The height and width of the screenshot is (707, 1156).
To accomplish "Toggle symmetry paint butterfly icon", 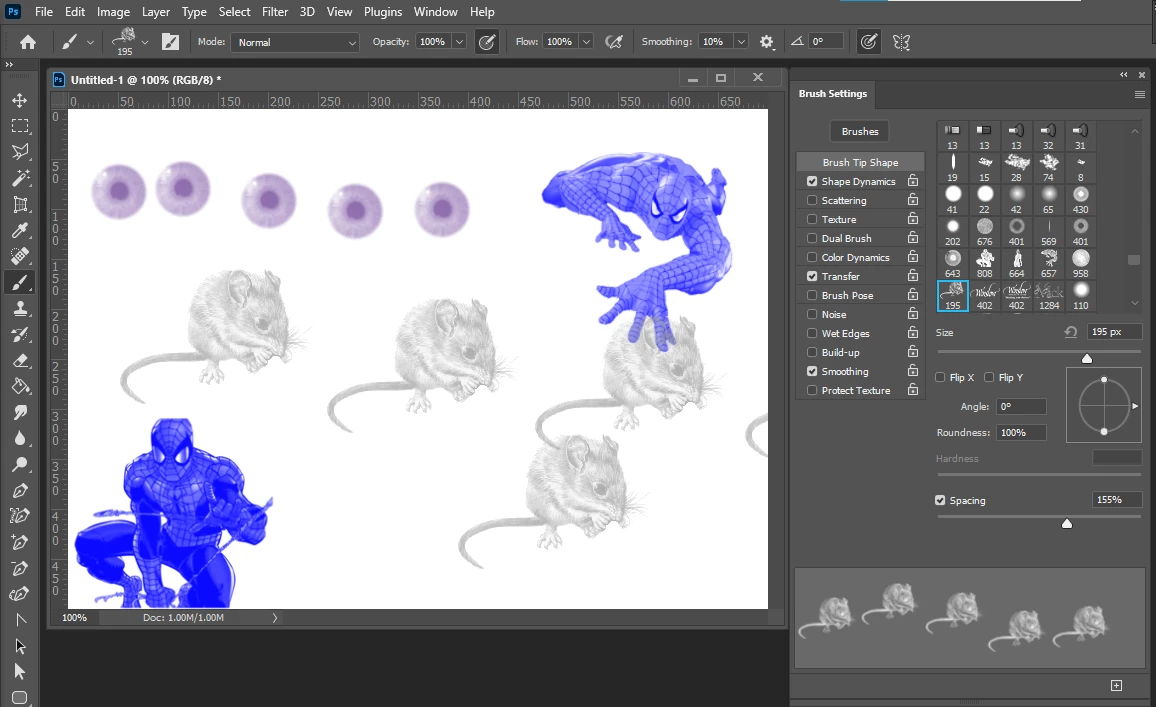I will coord(901,42).
